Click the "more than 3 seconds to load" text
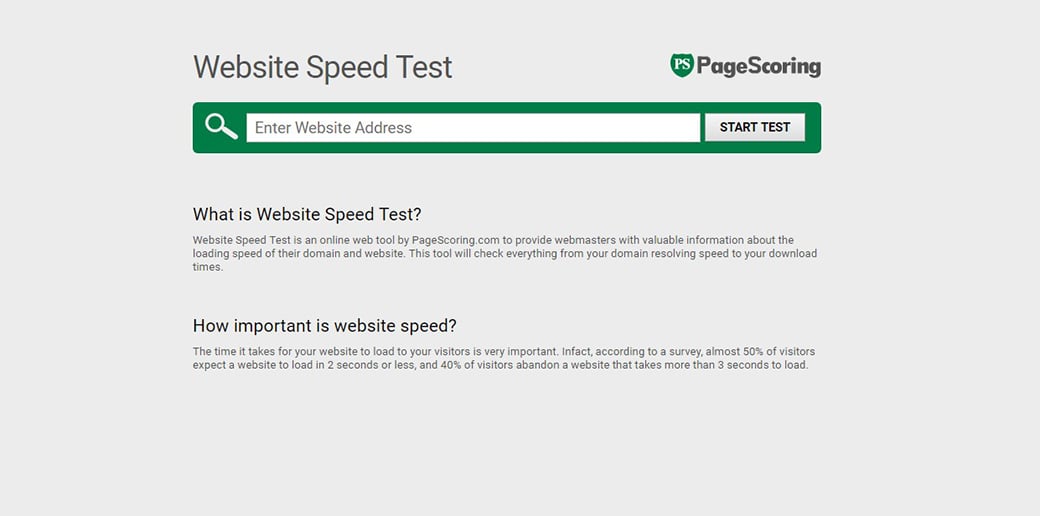1040x516 pixels. click(739, 365)
